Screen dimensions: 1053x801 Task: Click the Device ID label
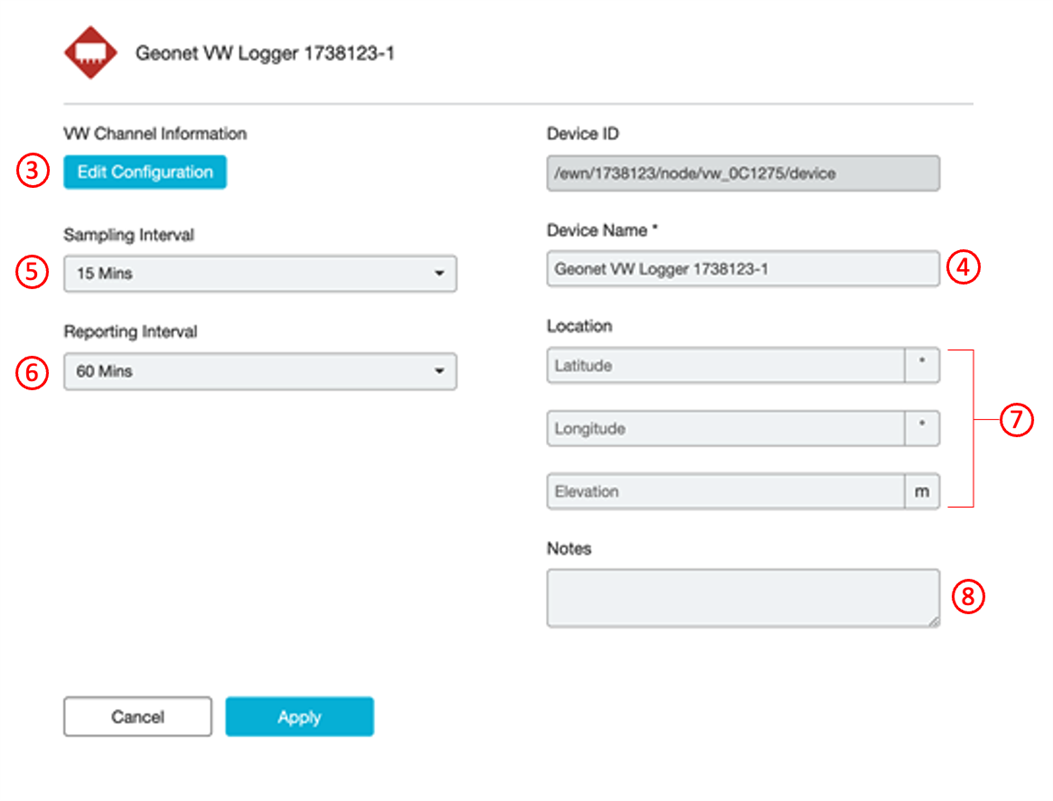pyautogui.click(x=583, y=134)
